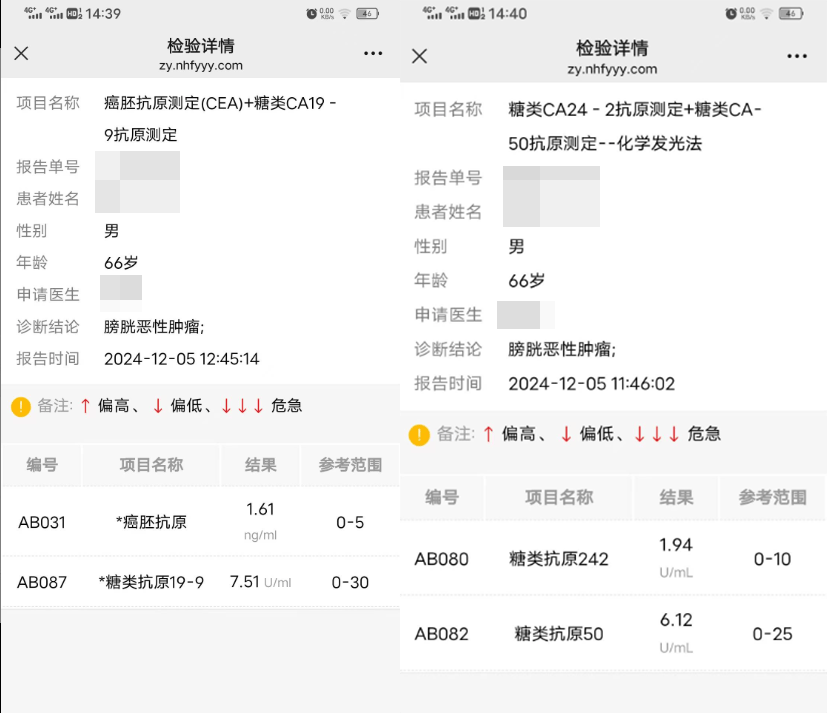Tap the yellow 备注 warning icon on CA24-2 report

click(417, 433)
